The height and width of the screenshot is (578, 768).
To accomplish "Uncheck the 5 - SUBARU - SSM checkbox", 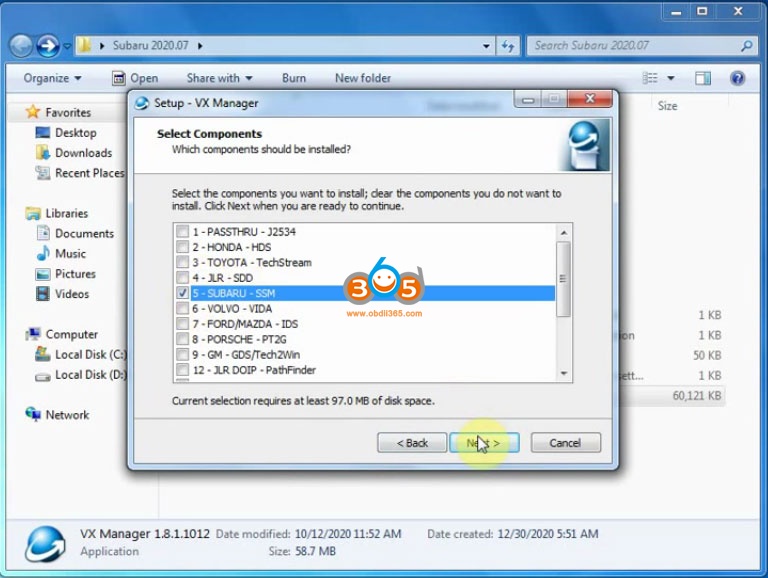I will click(182, 293).
